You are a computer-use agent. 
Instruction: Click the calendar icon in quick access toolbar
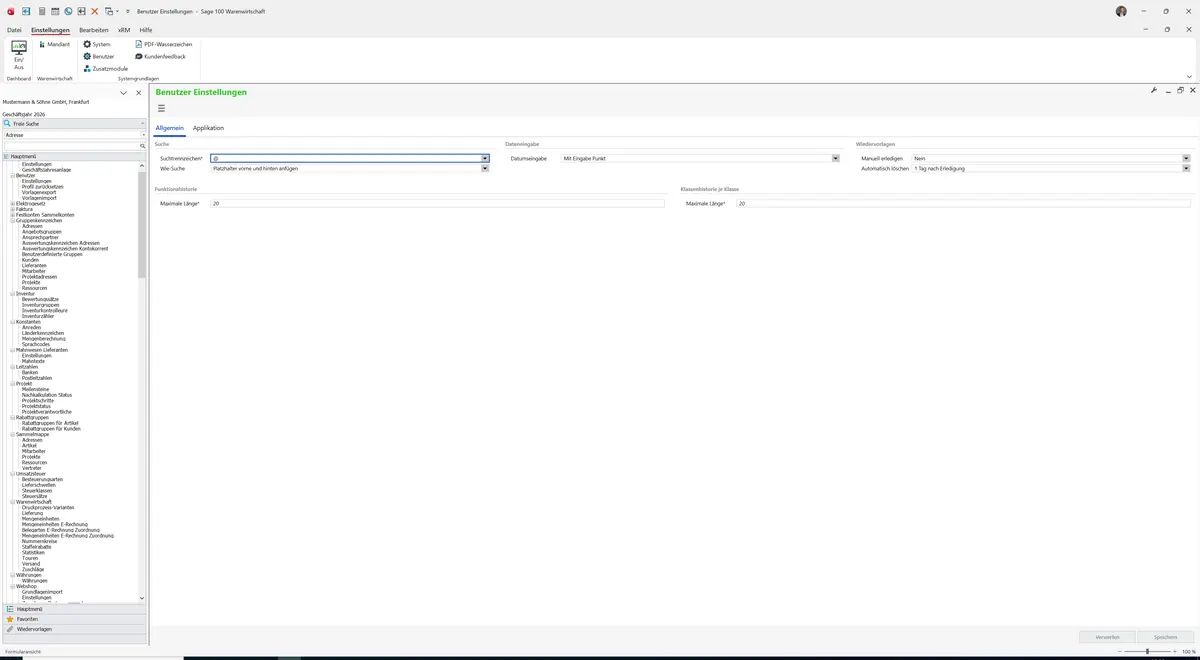tap(55, 11)
